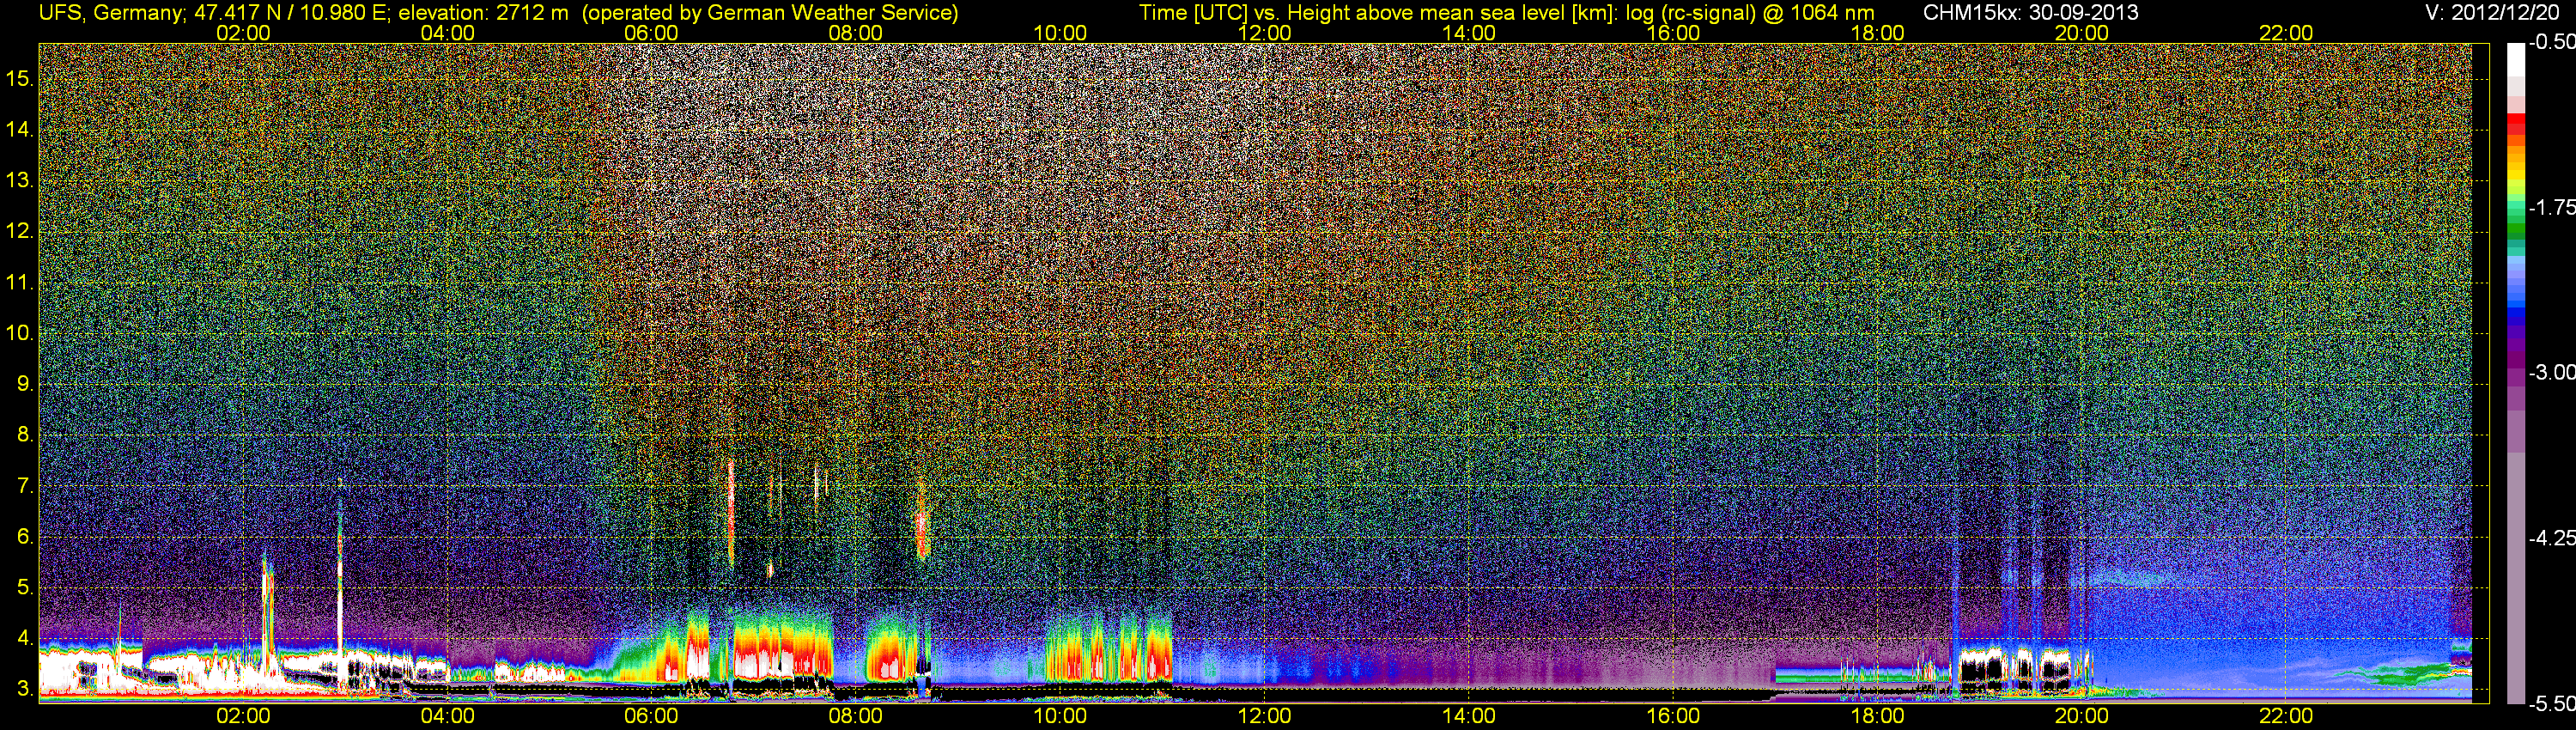The image size is (2576, 730).
Task: Click the height axis label "13."
Action: (x=20, y=181)
